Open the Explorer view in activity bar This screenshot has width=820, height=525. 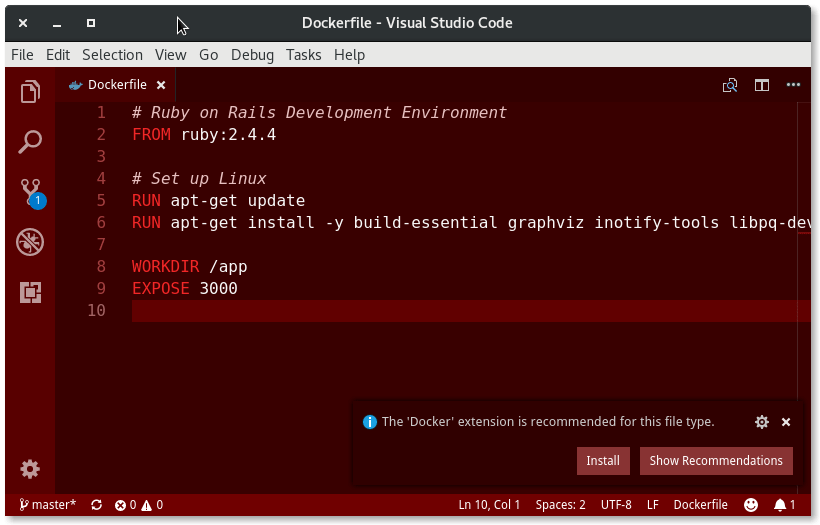click(x=30, y=92)
